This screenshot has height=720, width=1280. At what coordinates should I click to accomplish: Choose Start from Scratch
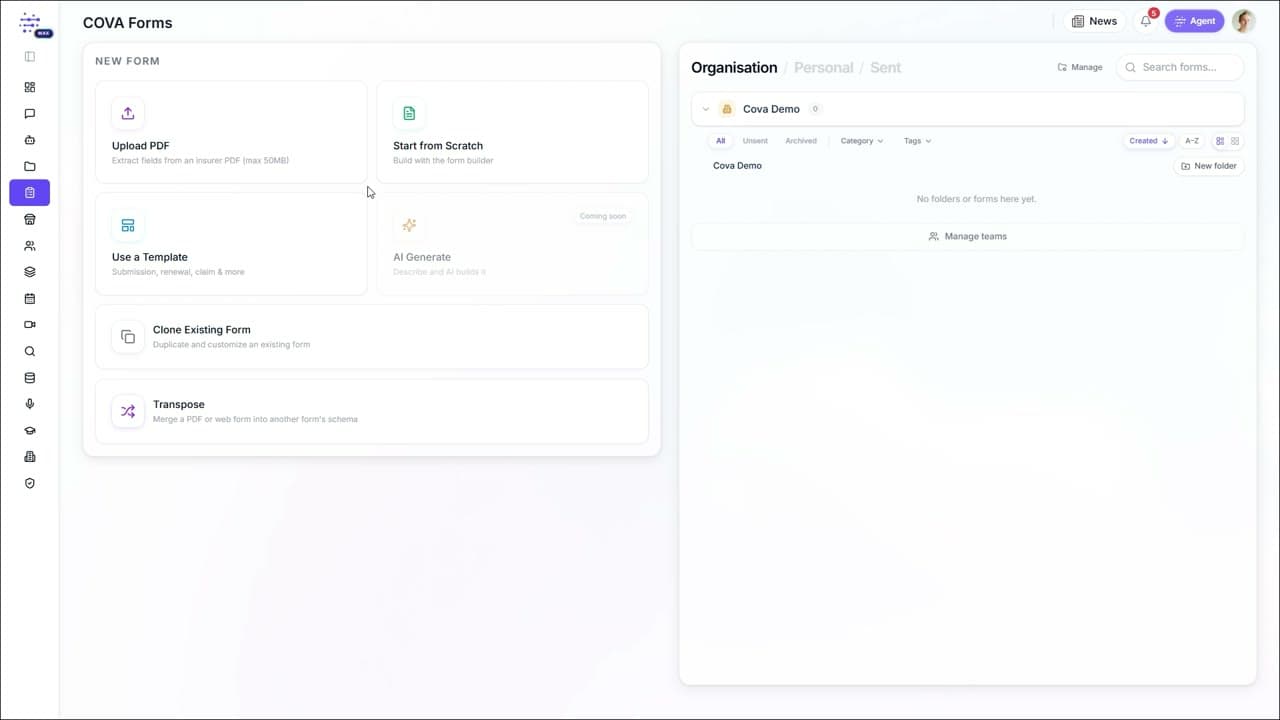(x=512, y=132)
